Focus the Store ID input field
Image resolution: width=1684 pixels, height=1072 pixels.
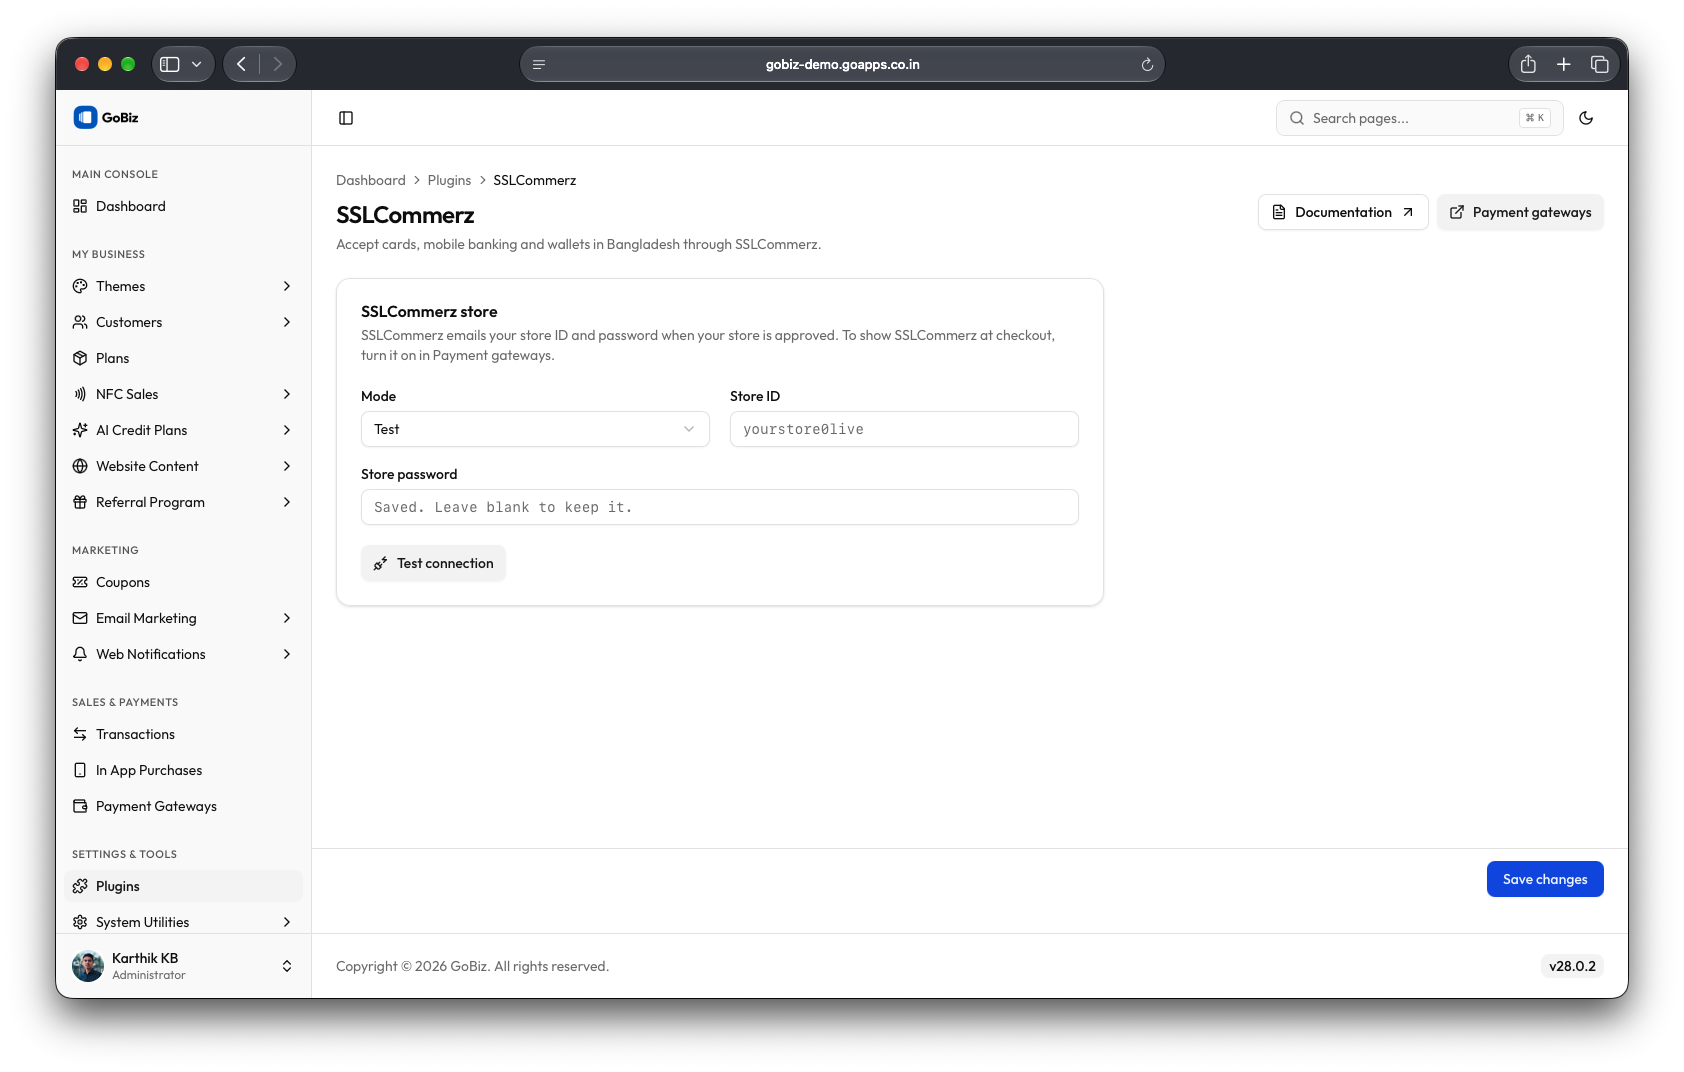pyautogui.click(x=904, y=429)
